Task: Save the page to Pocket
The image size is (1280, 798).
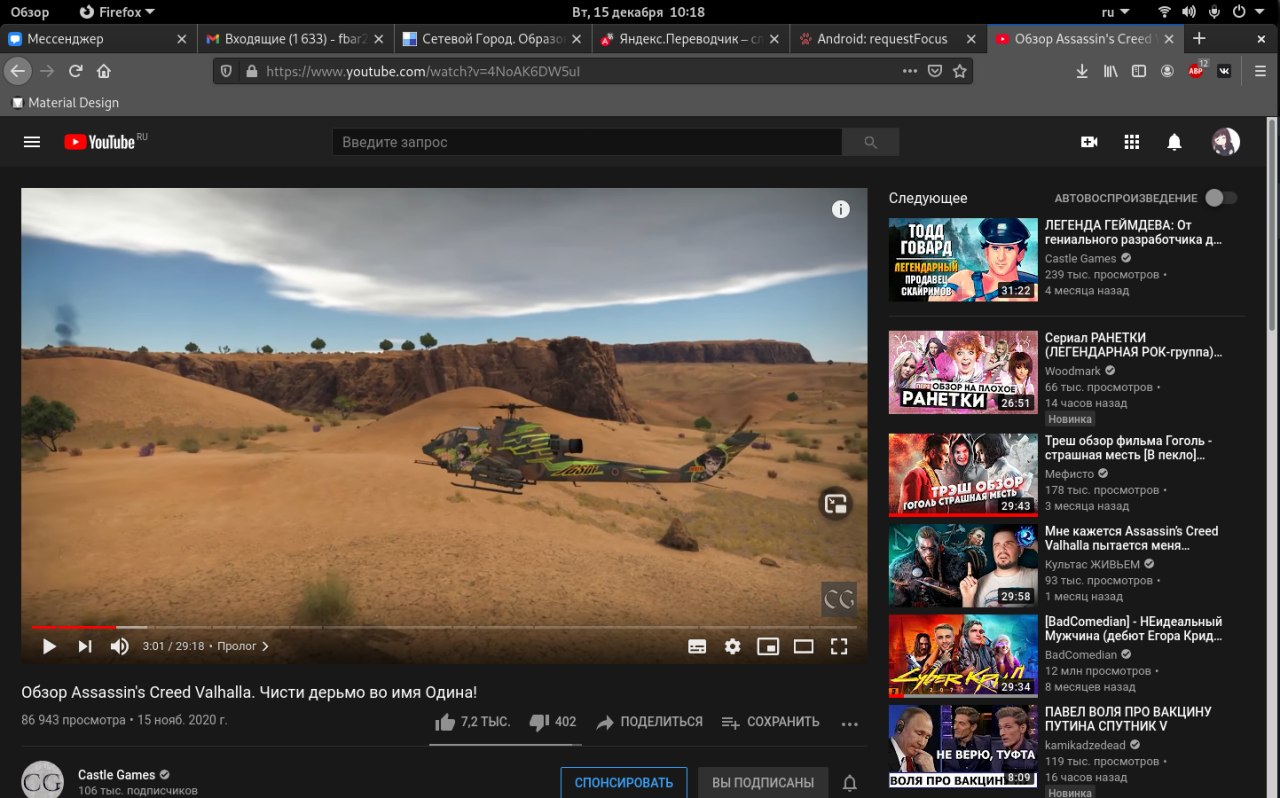Action: pyautogui.click(x=935, y=71)
